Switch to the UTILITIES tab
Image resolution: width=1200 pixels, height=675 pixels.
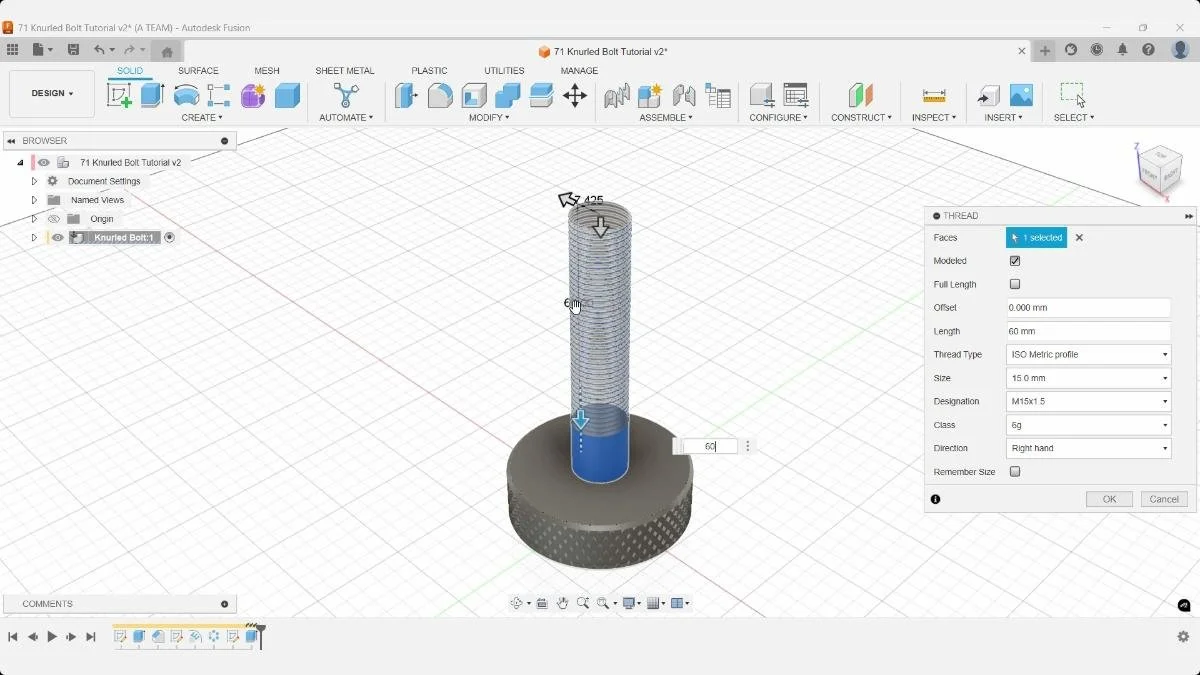click(504, 71)
